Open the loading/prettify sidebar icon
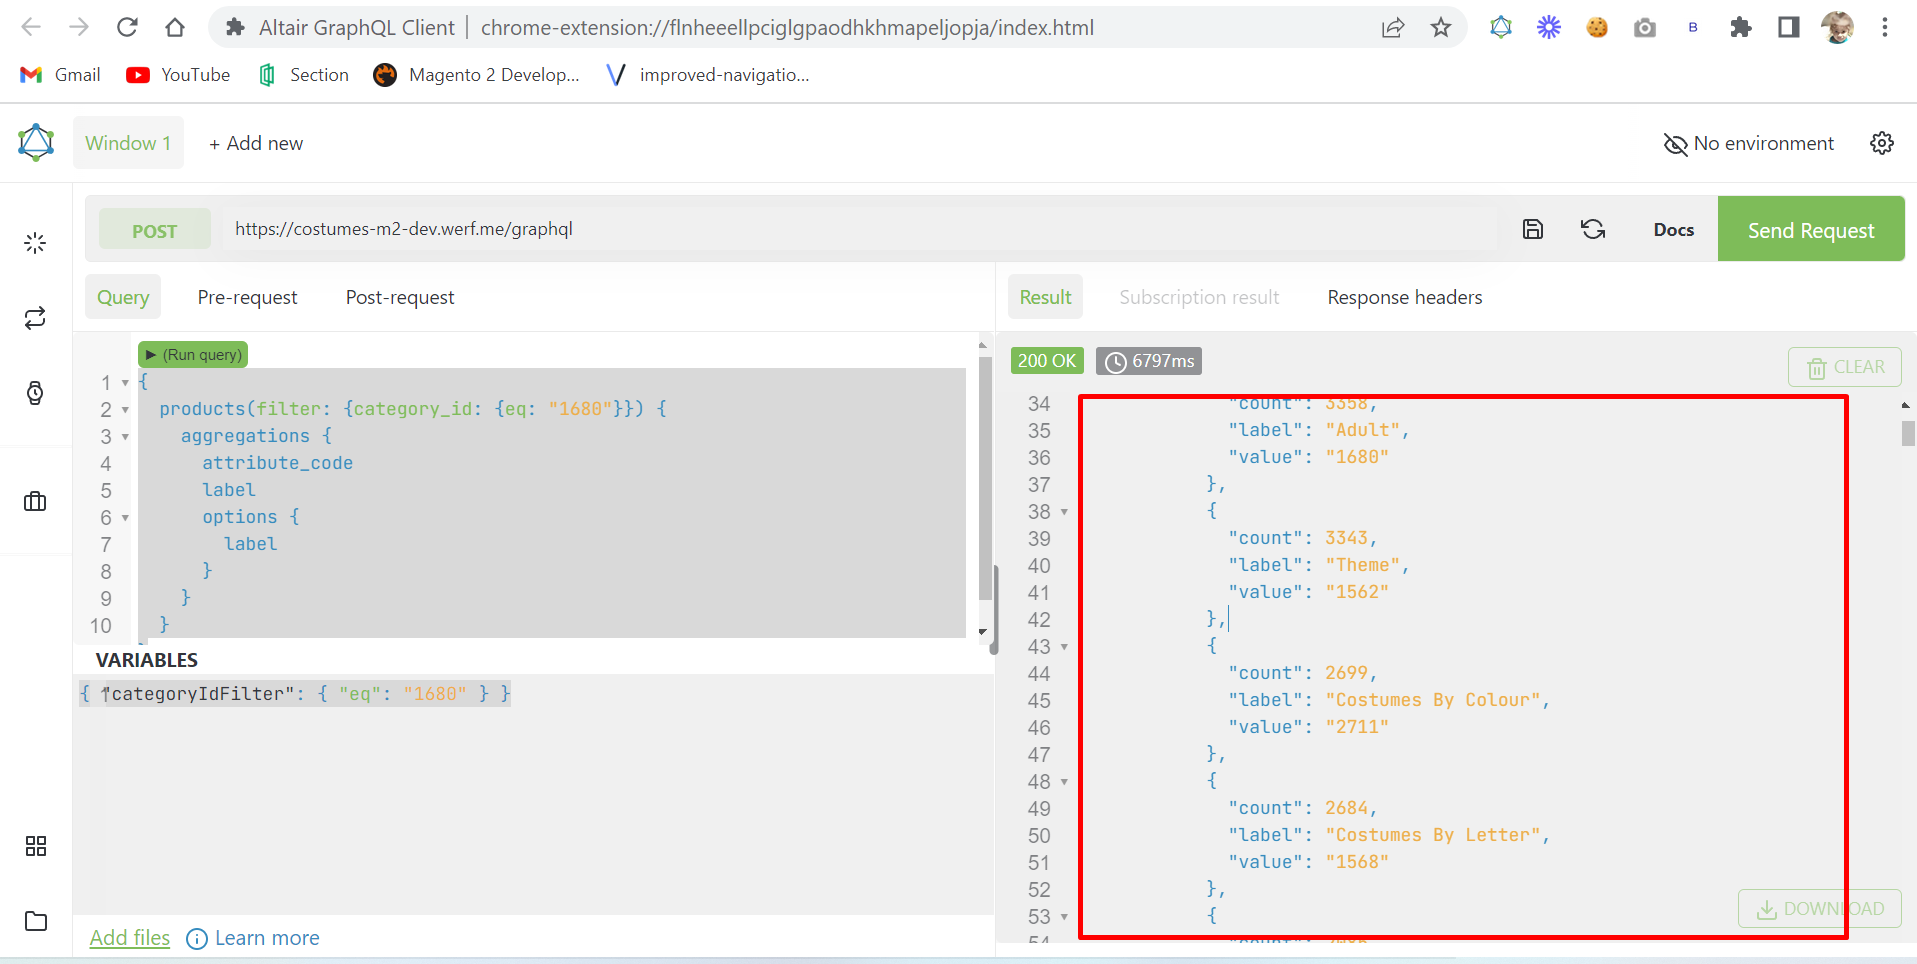This screenshot has width=1917, height=964. tap(35, 243)
